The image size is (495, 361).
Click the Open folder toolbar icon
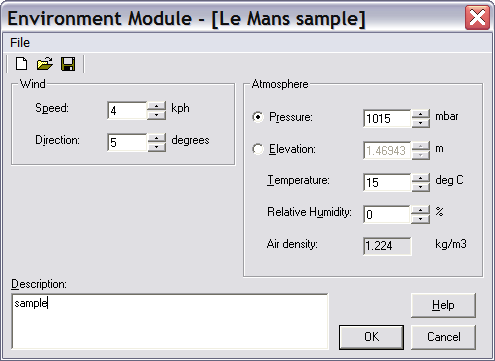(45, 64)
